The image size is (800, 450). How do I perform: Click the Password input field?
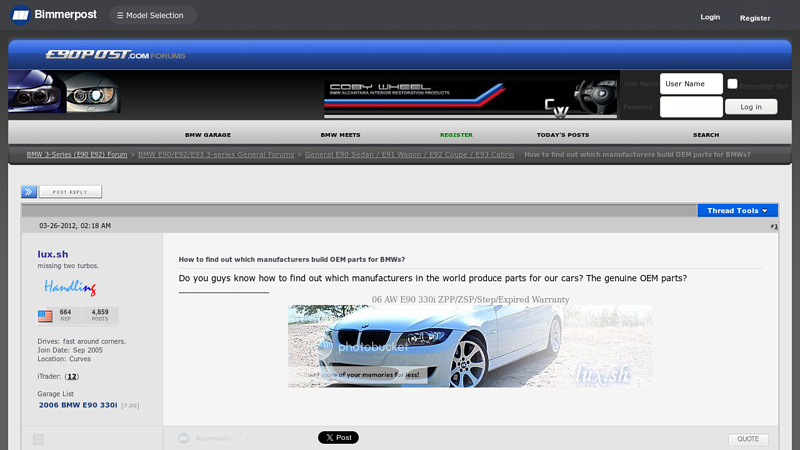(x=691, y=107)
